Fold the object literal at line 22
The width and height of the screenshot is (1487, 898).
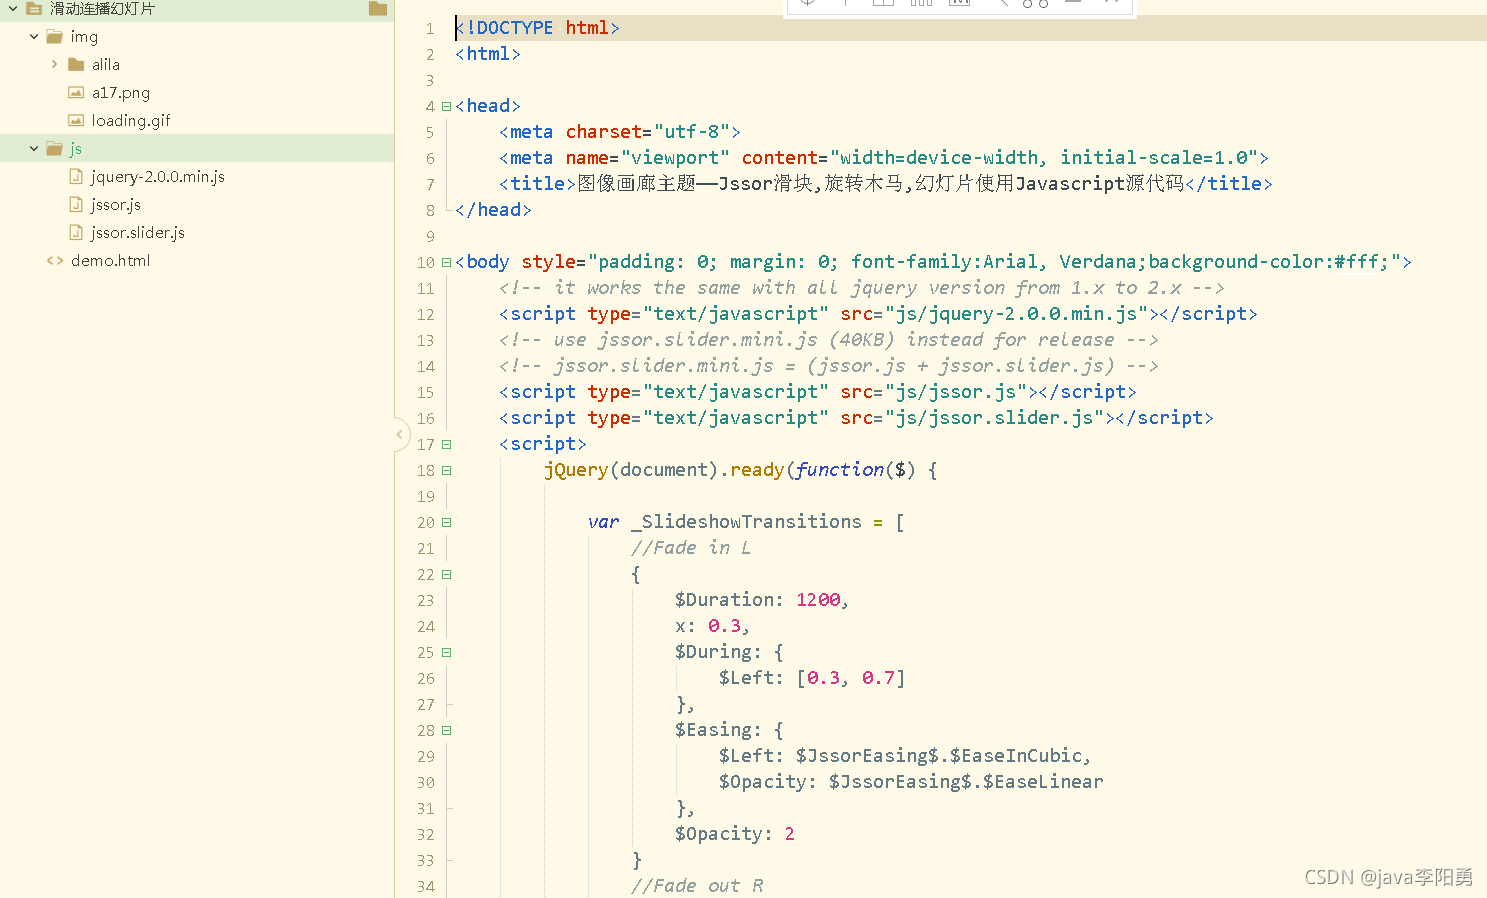click(446, 574)
